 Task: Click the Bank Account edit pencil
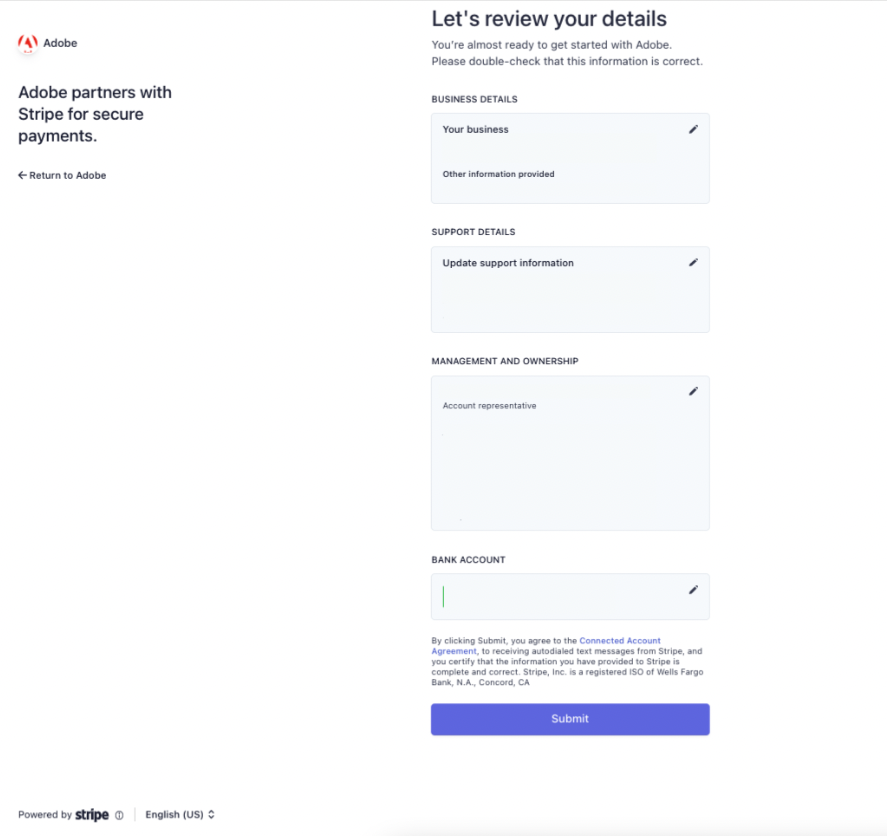[x=693, y=590]
